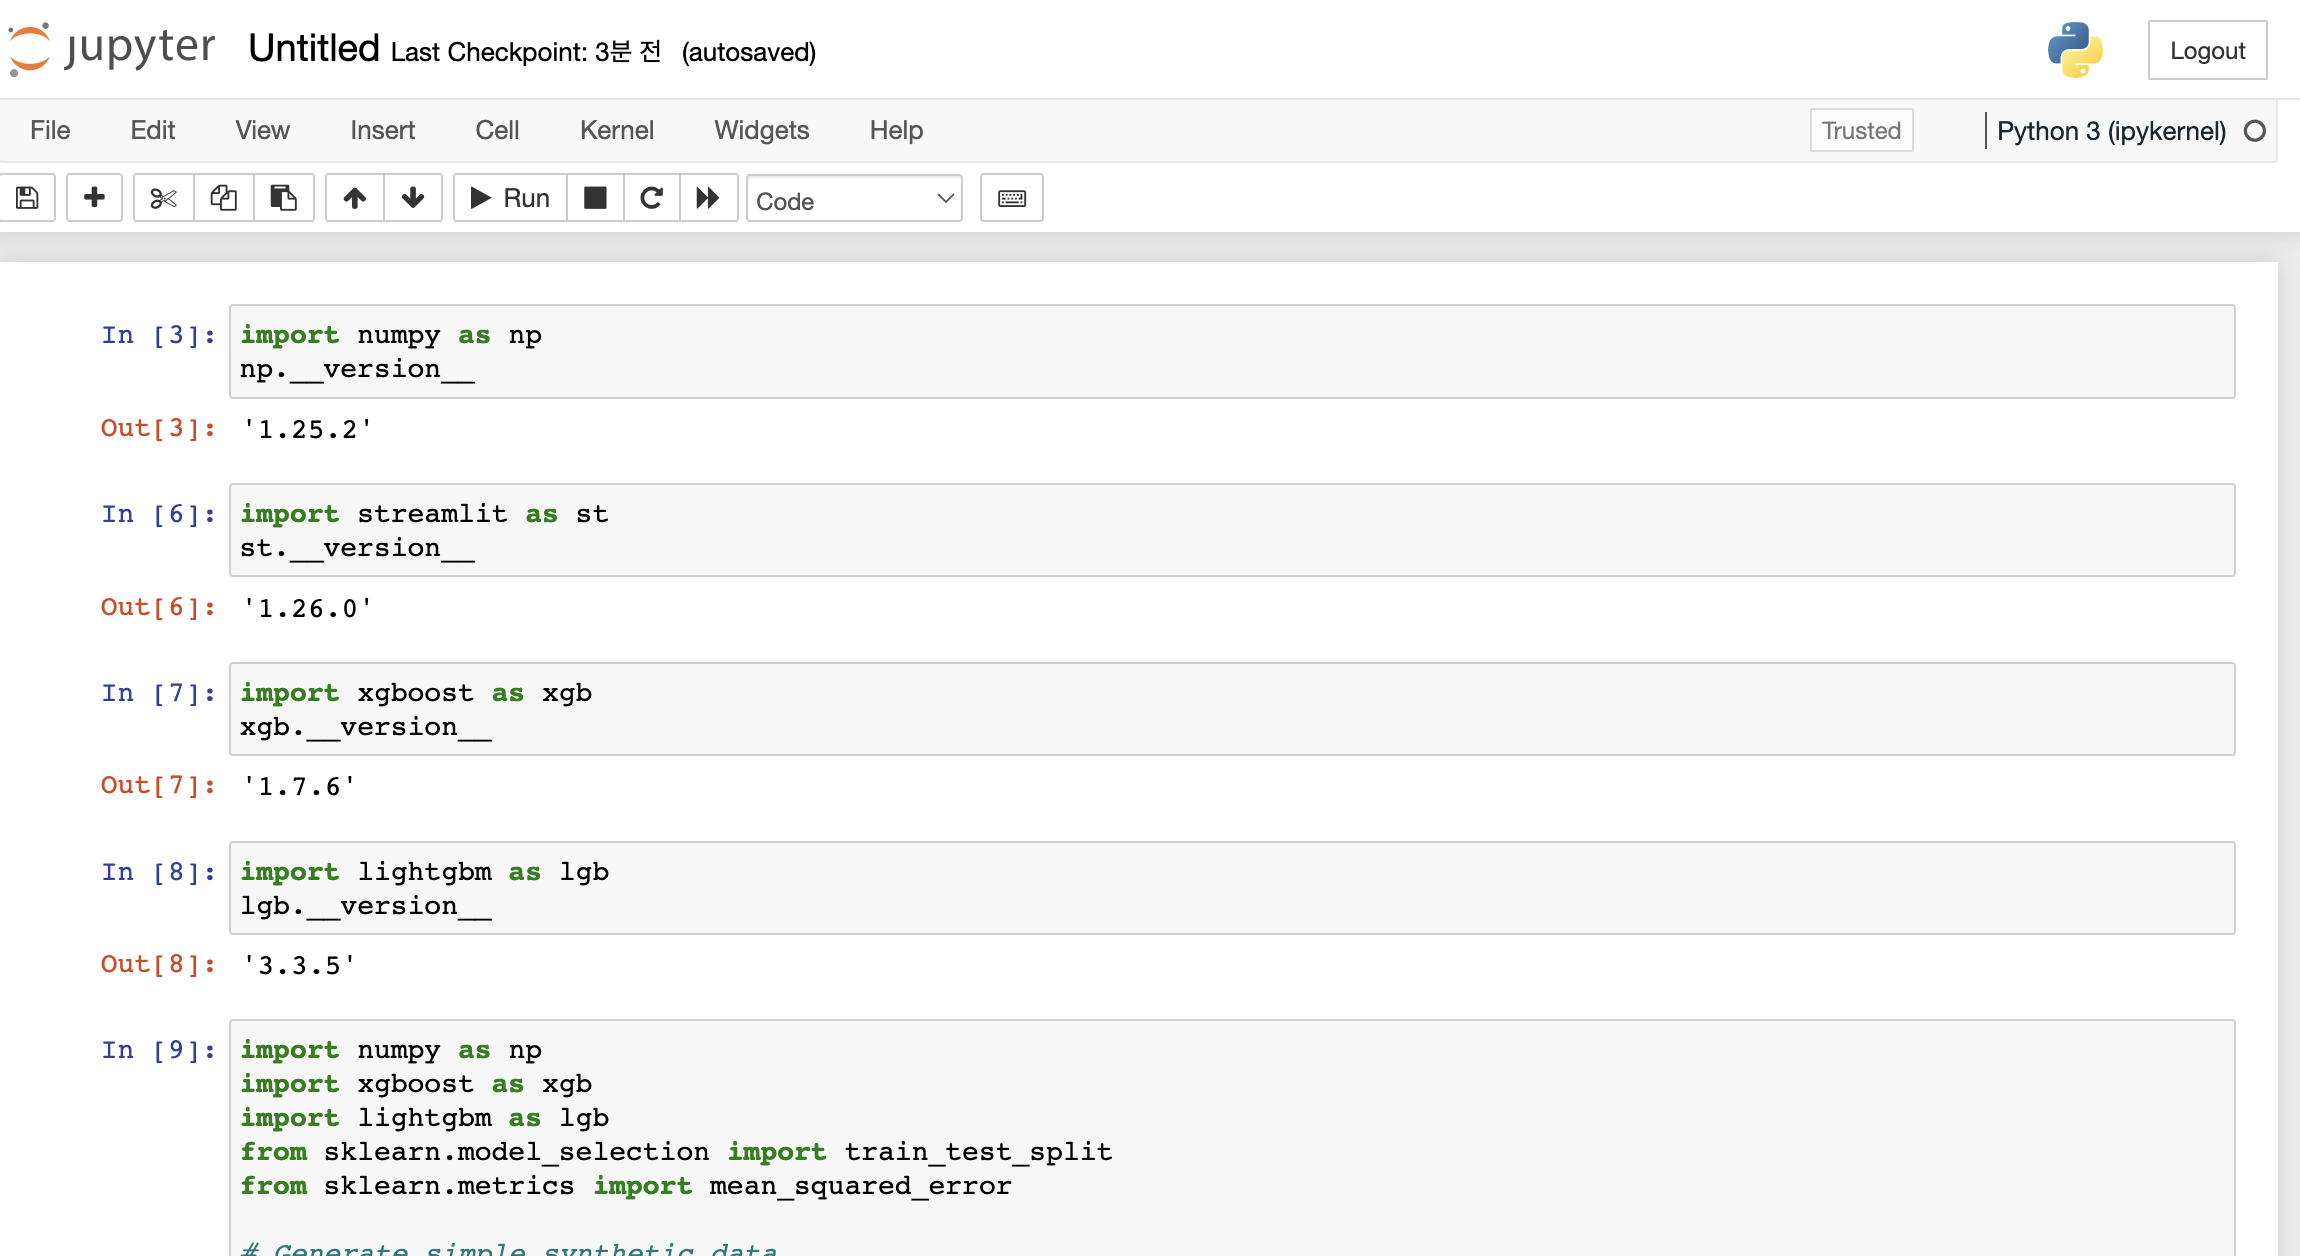This screenshot has height=1256, width=2300.
Task: Open the Edit menu
Action: point(153,130)
